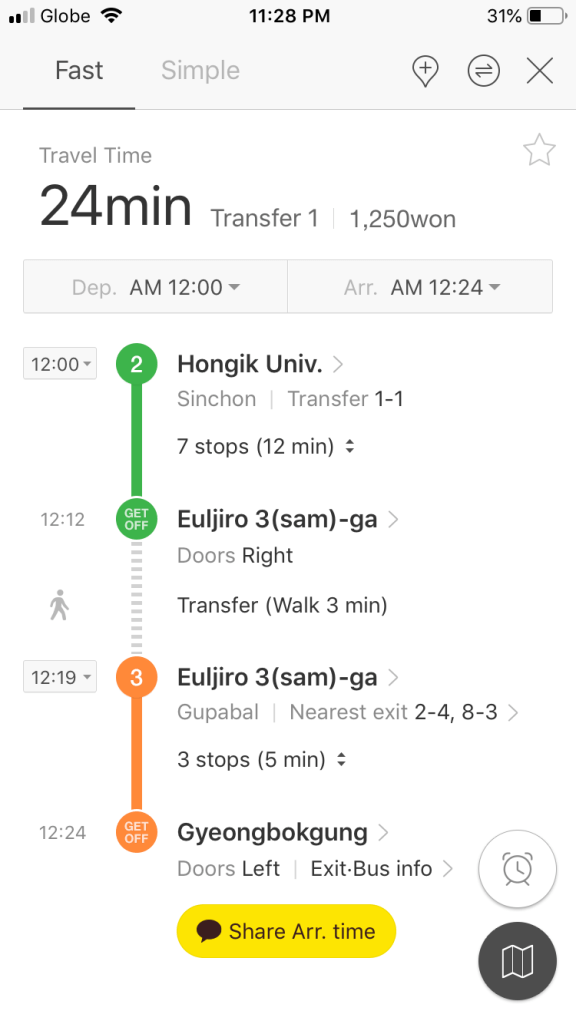Select the Fast tab

coord(79,71)
